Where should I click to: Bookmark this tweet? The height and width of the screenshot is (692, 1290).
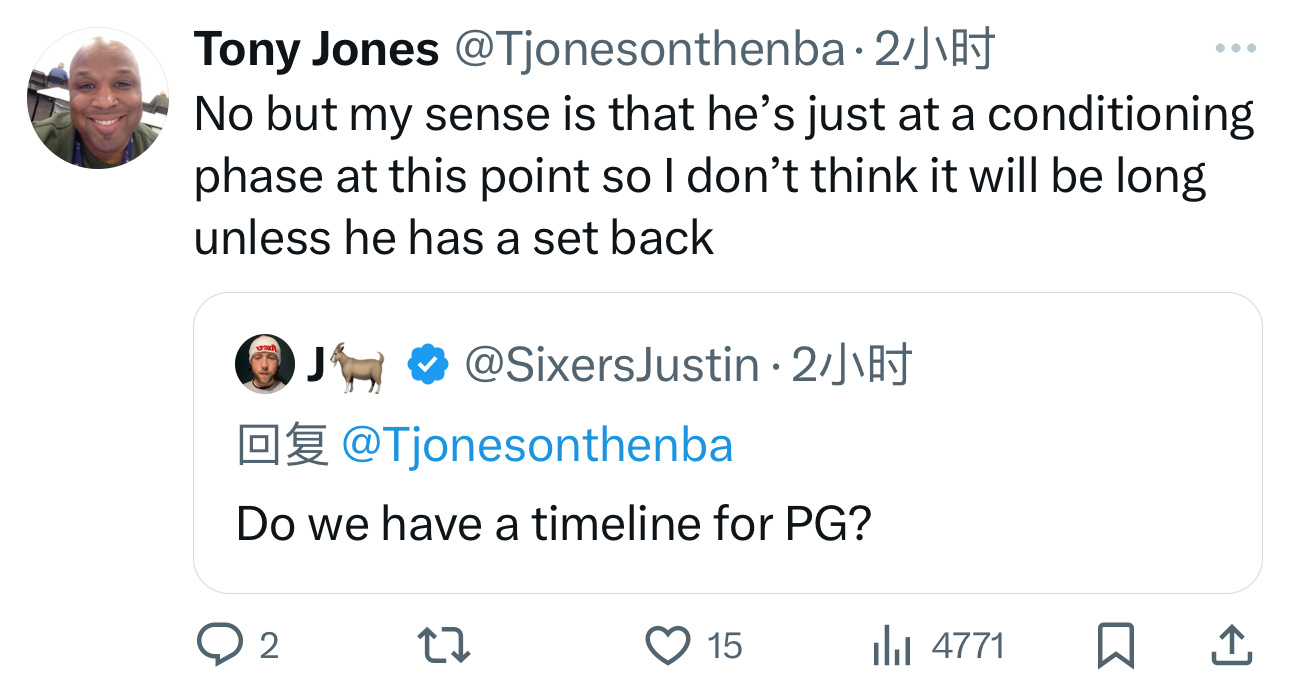pos(1116,646)
